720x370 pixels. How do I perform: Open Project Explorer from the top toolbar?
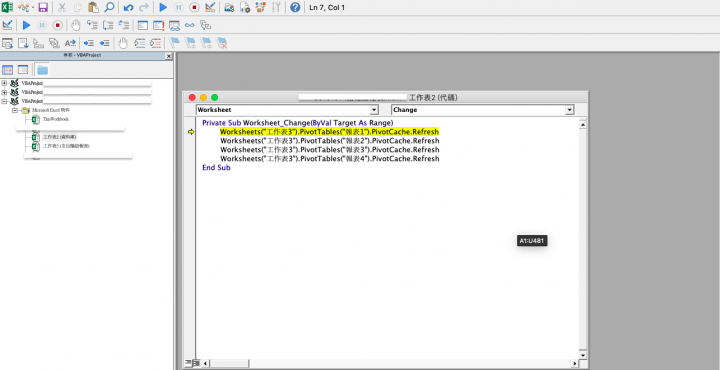pos(229,7)
